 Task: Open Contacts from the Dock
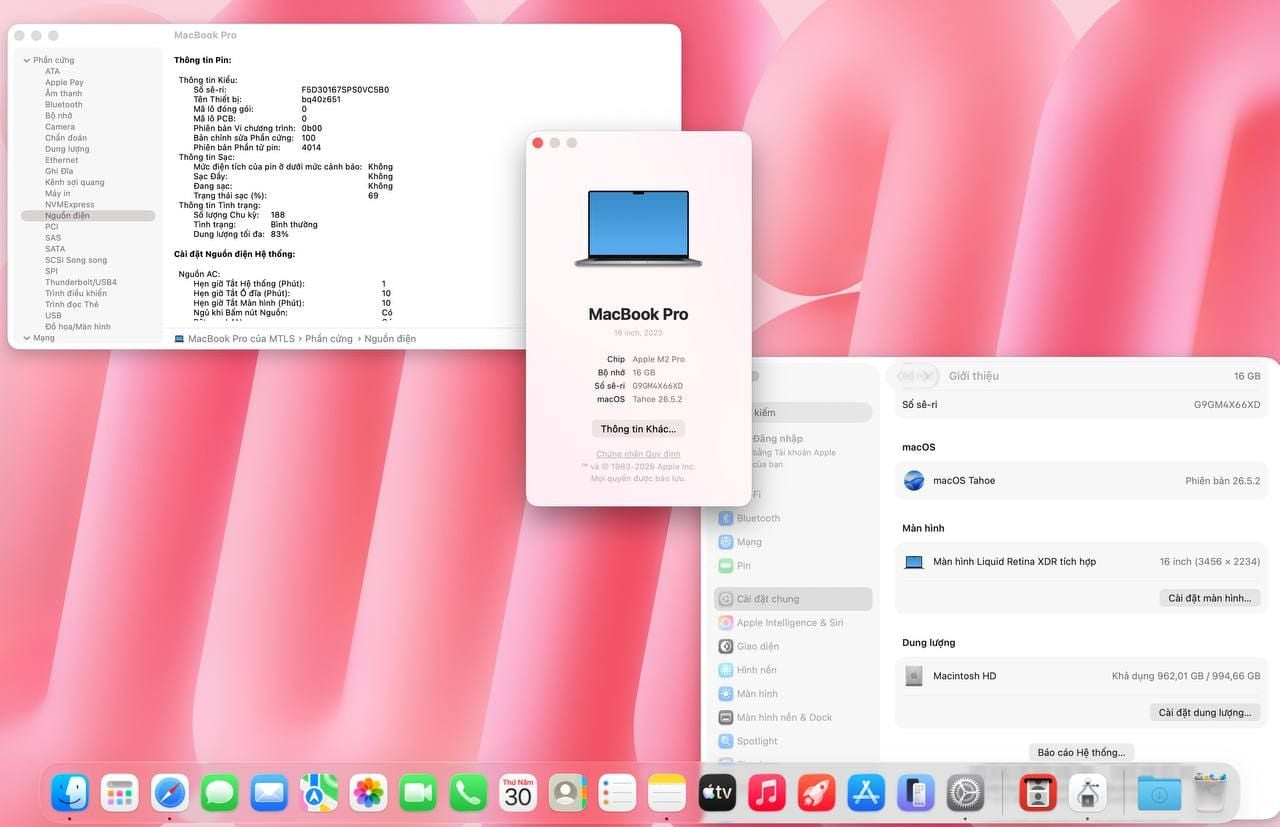[568, 793]
